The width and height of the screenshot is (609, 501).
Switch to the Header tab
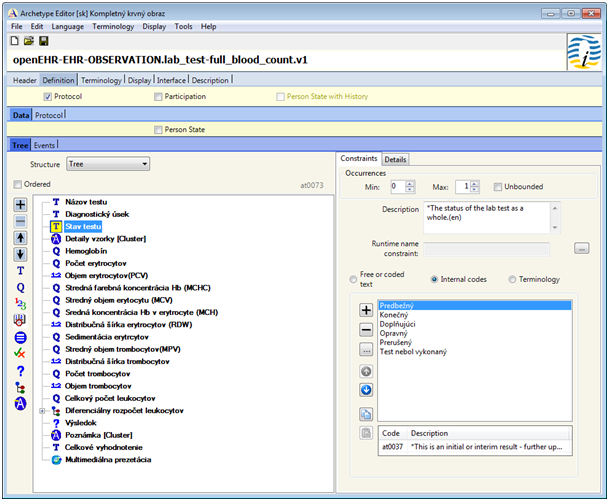tap(24, 80)
